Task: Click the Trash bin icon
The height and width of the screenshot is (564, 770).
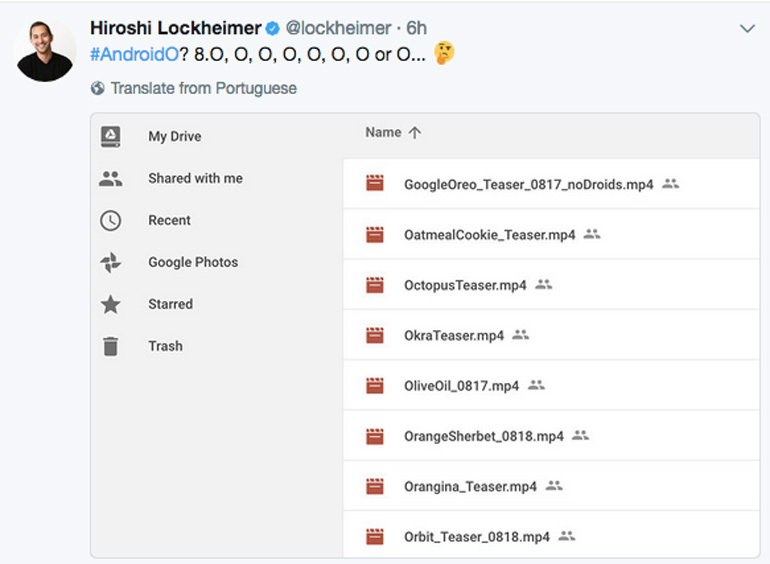Action: click(111, 347)
